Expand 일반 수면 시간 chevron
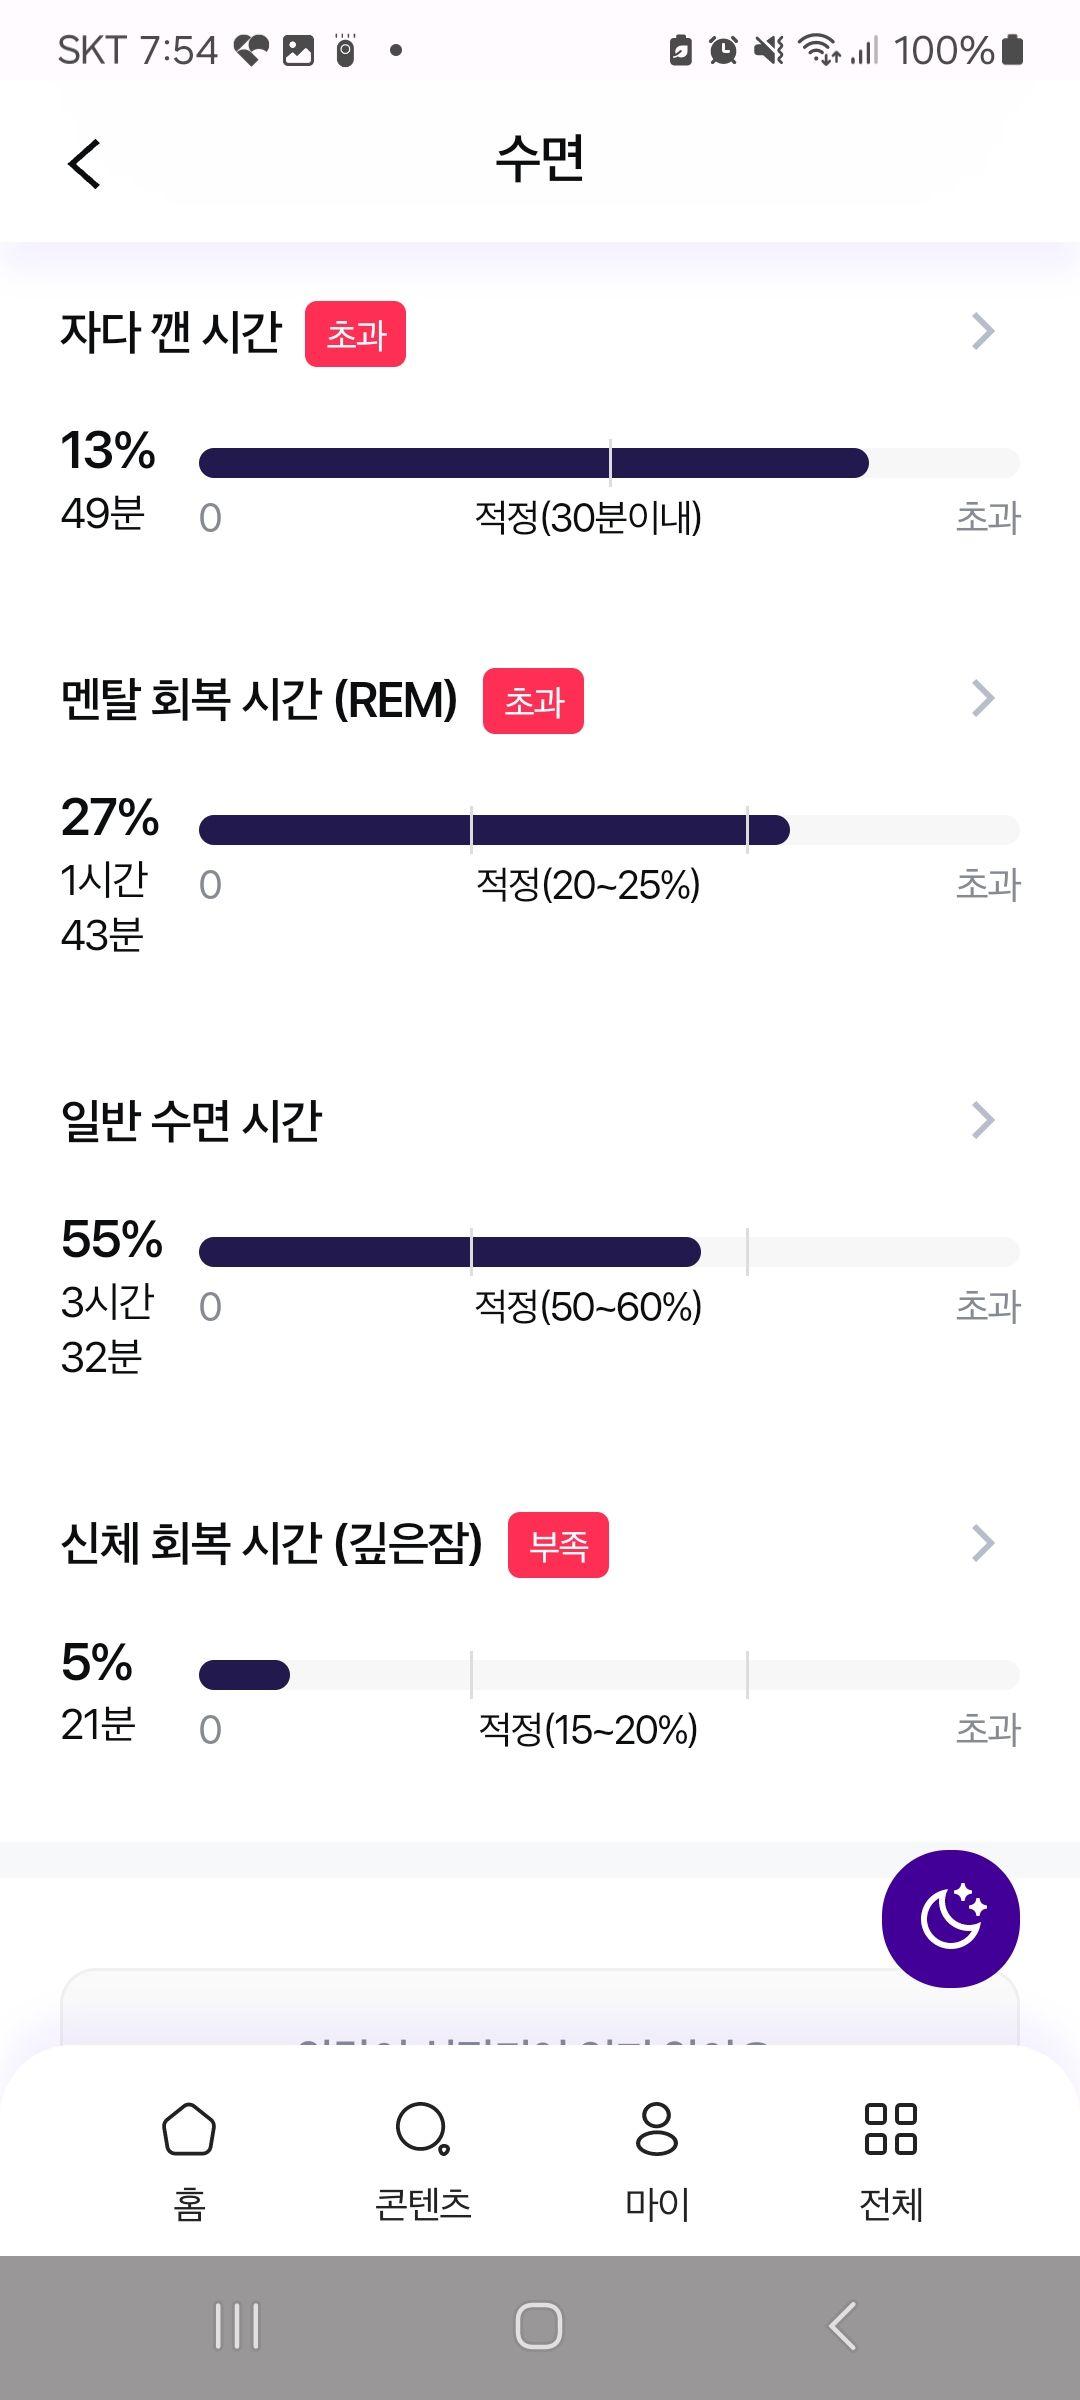 coord(984,1121)
